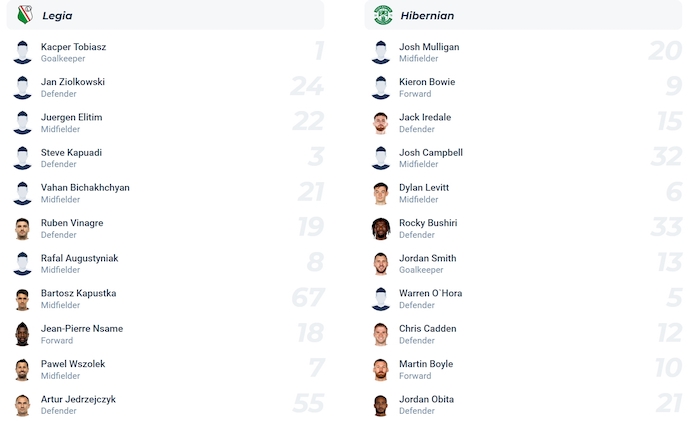Open Dylan Levitt's player page

[424, 188]
